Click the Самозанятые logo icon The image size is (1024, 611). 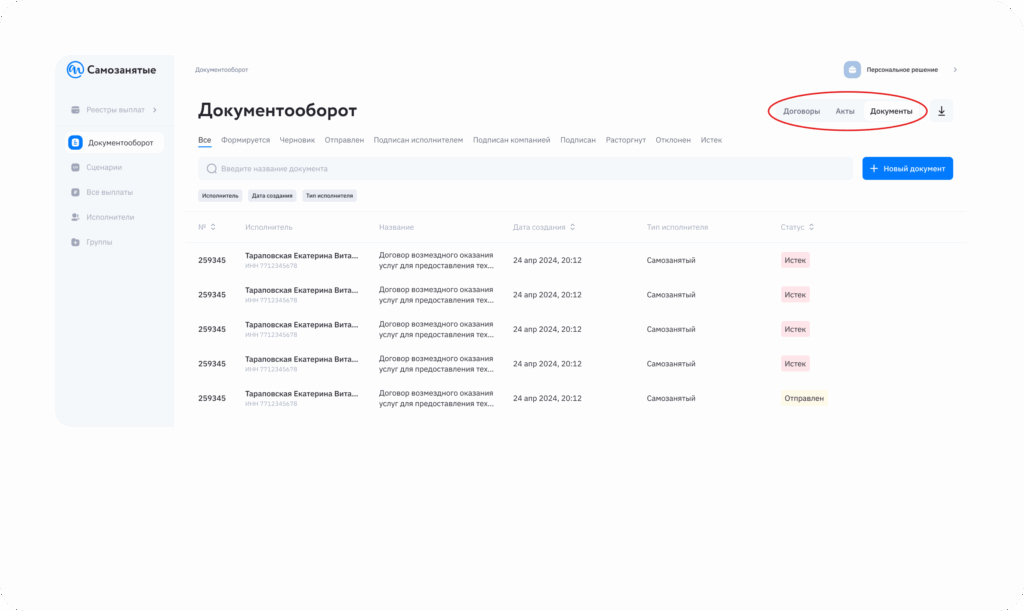75,70
